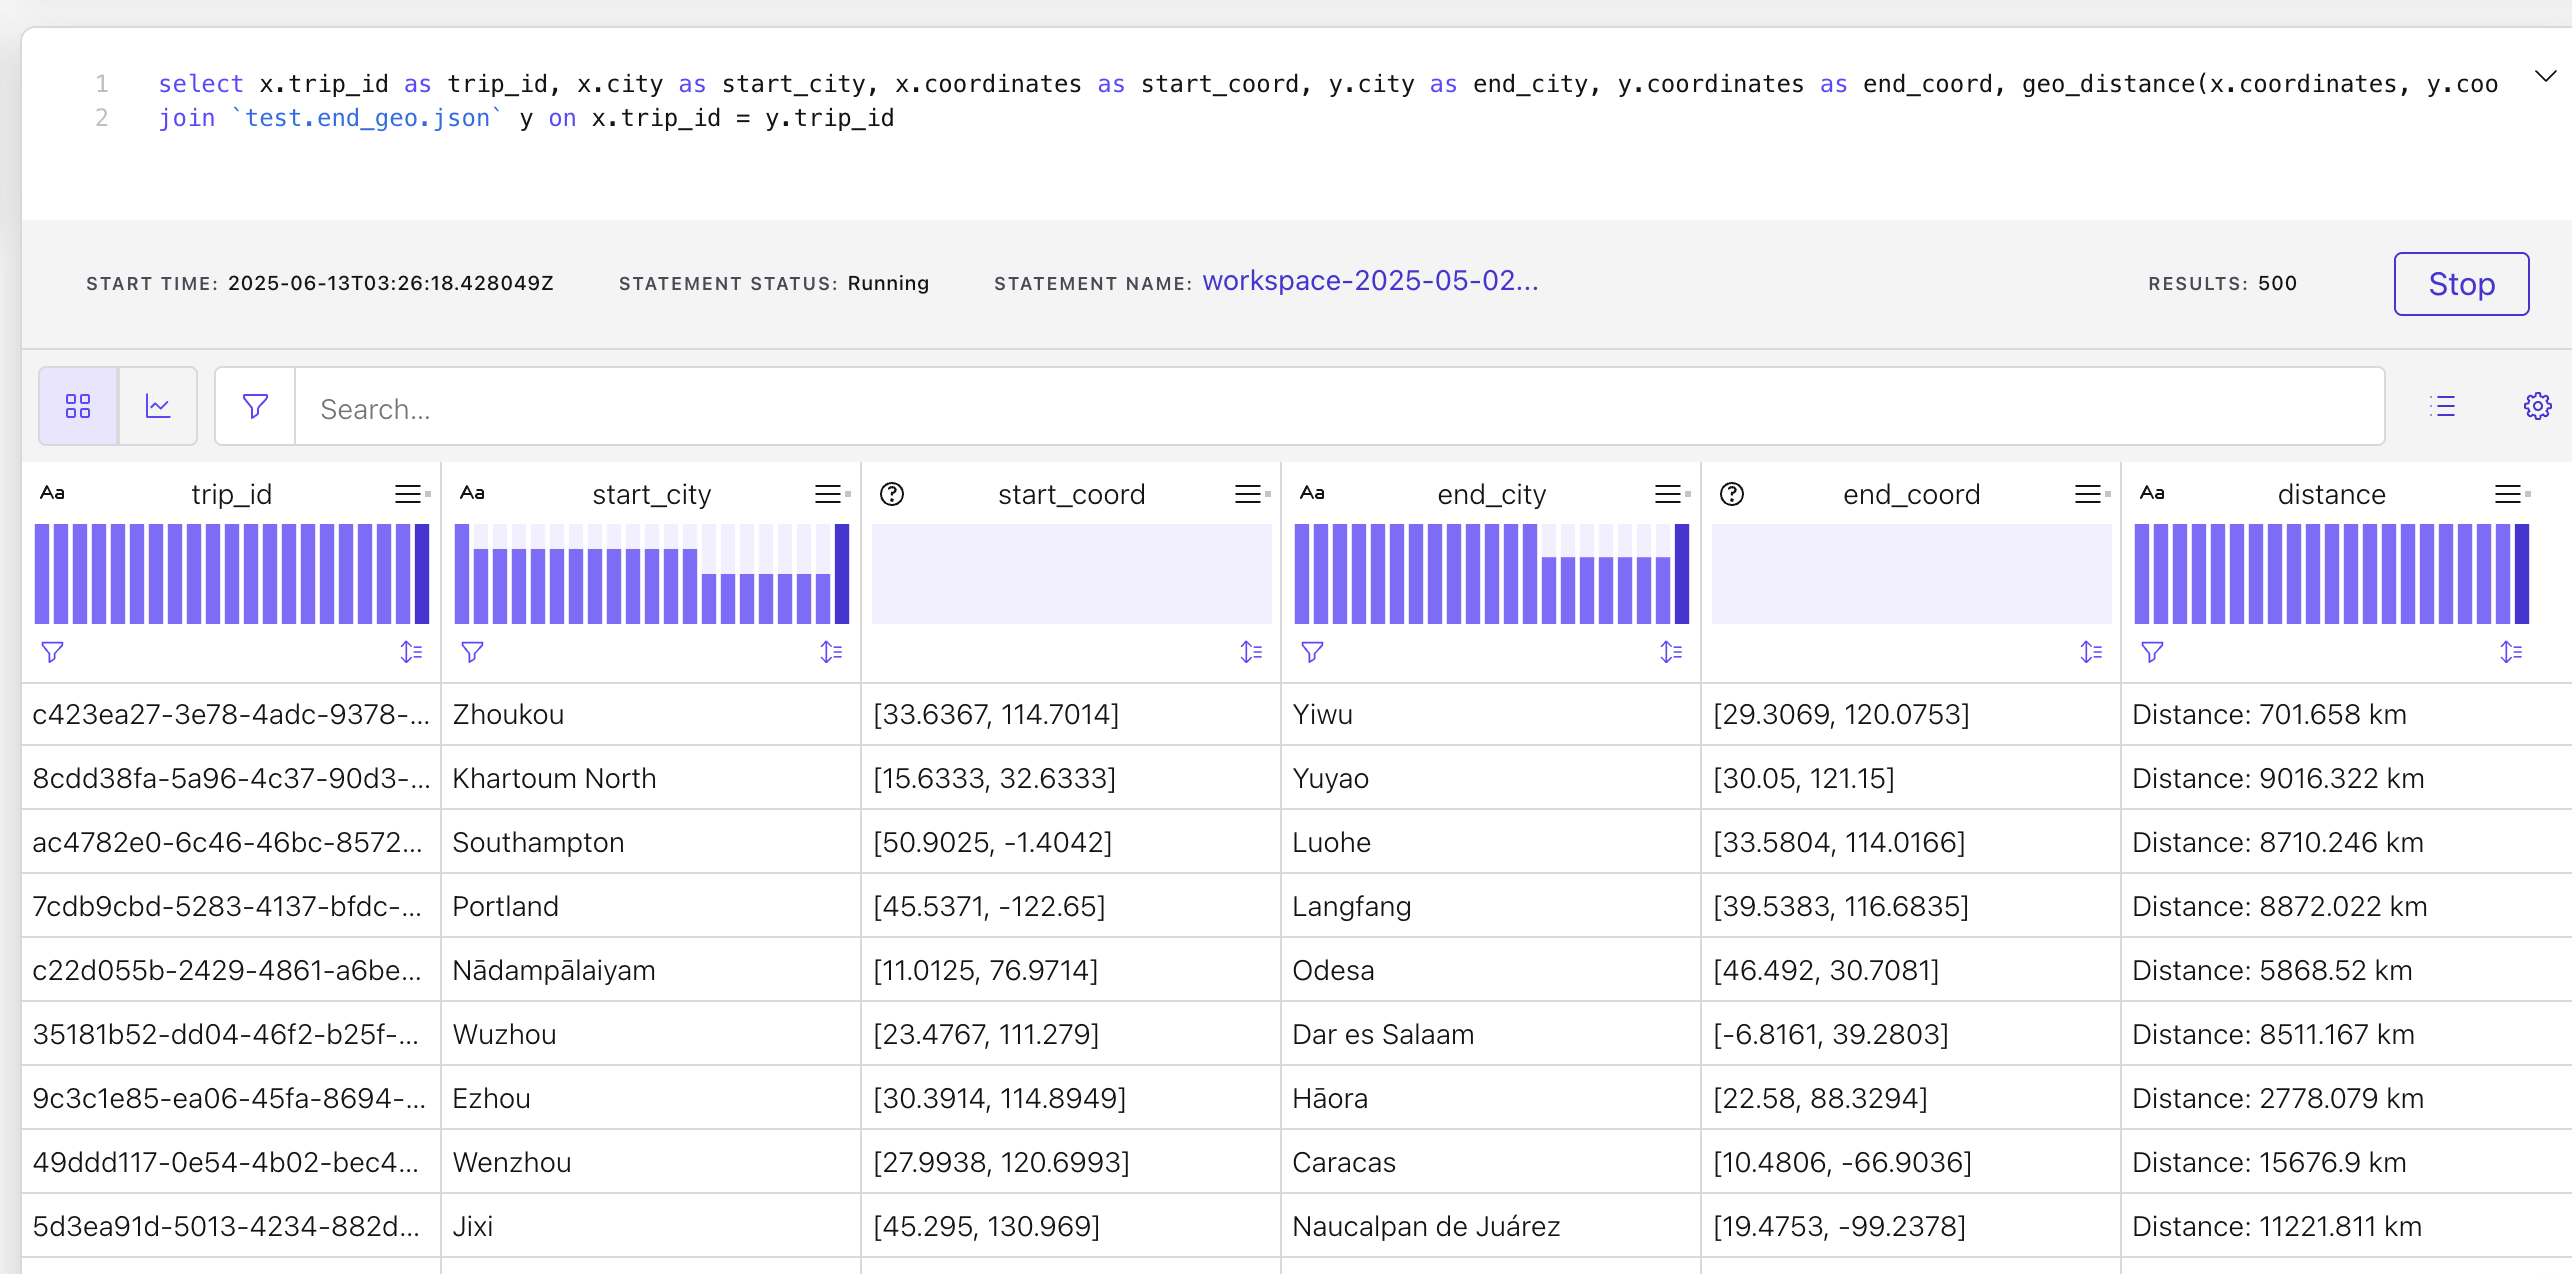
Task: Click the distance histogram chart
Action: 2332,574
